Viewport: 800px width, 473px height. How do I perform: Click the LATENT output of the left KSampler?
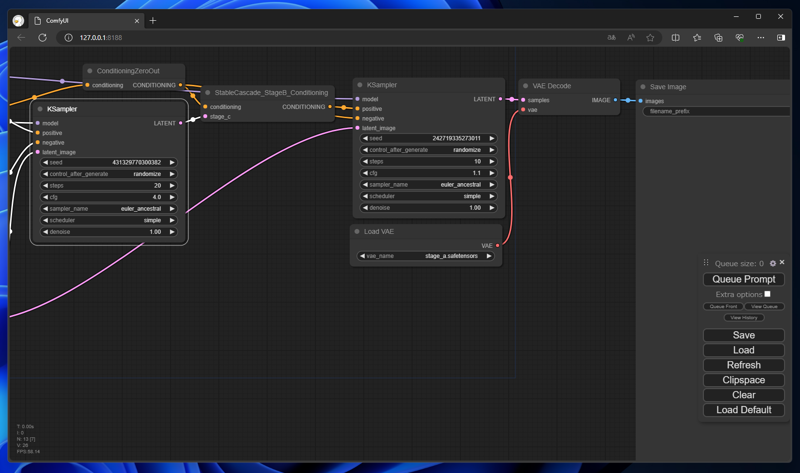[181, 123]
